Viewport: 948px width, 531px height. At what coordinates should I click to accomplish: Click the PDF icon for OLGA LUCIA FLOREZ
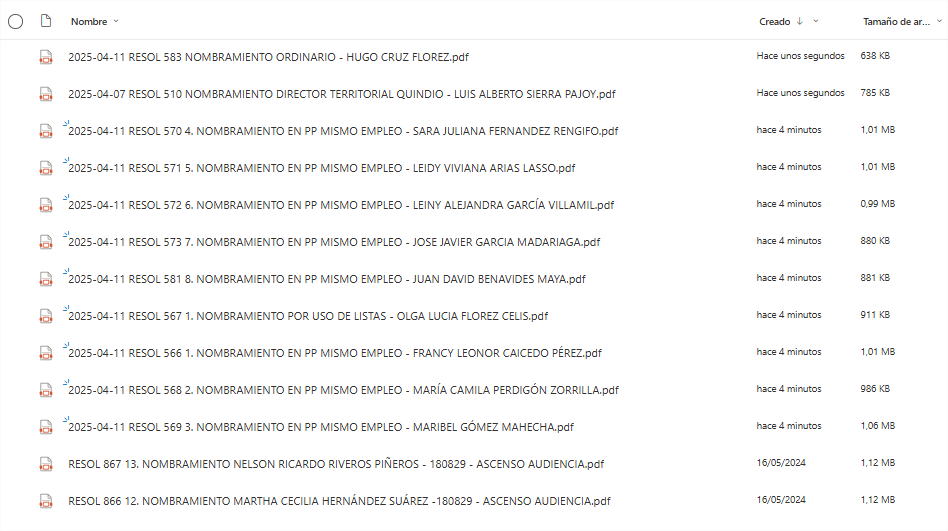(46, 316)
